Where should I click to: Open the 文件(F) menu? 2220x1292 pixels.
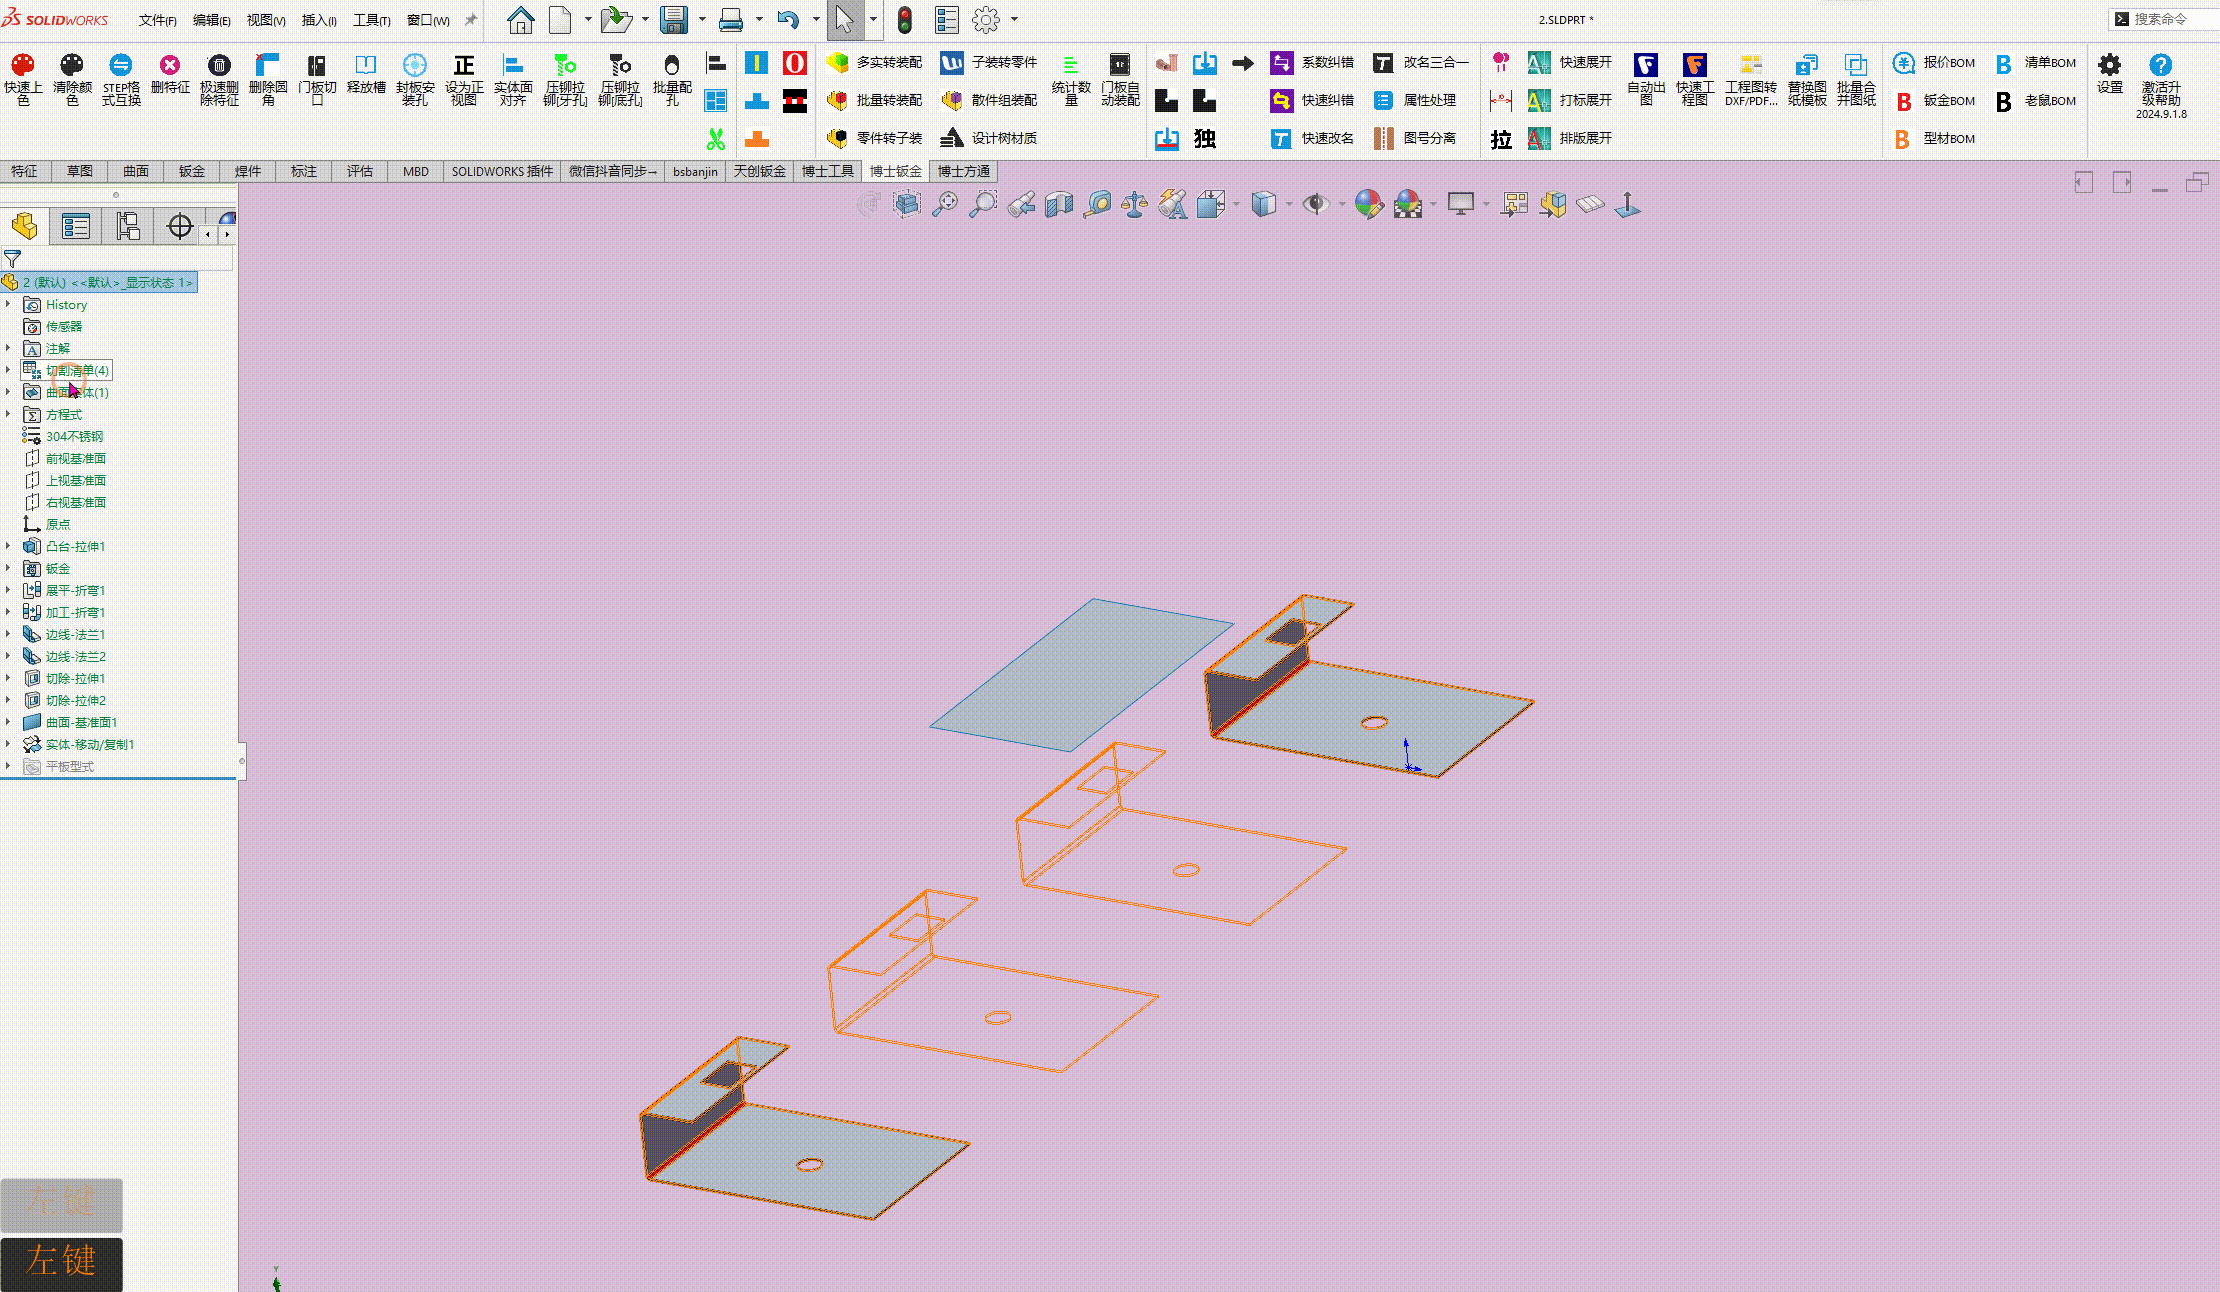[x=158, y=20]
